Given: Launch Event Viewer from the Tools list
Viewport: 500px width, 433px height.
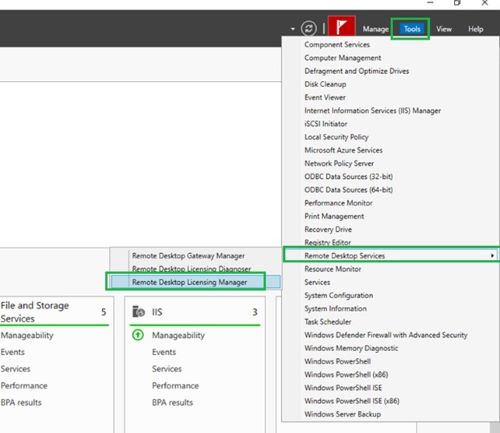Looking at the screenshot, I should (x=325, y=97).
